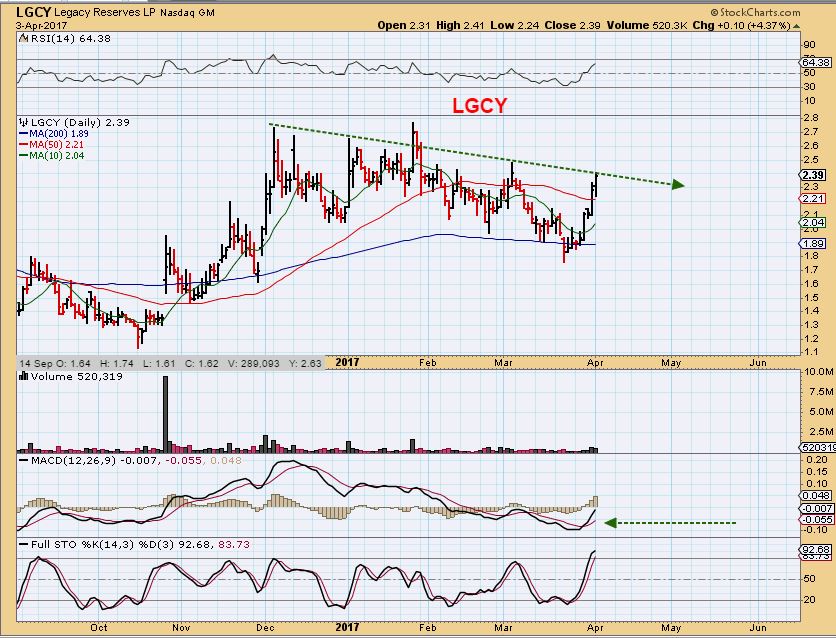This screenshot has height=638, width=836.
Task: Select the MA(50) 2.21 legend entry
Action: pos(52,144)
